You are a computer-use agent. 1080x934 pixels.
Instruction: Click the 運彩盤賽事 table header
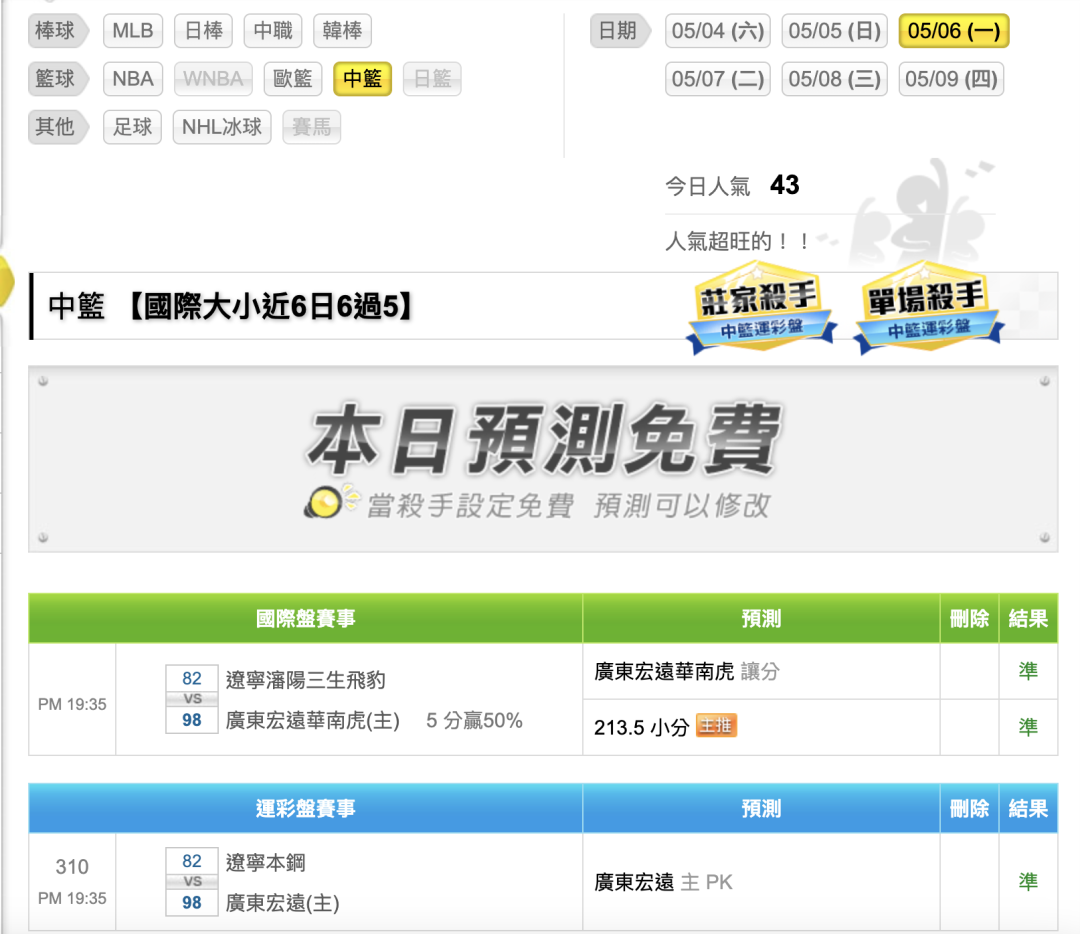tap(306, 808)
